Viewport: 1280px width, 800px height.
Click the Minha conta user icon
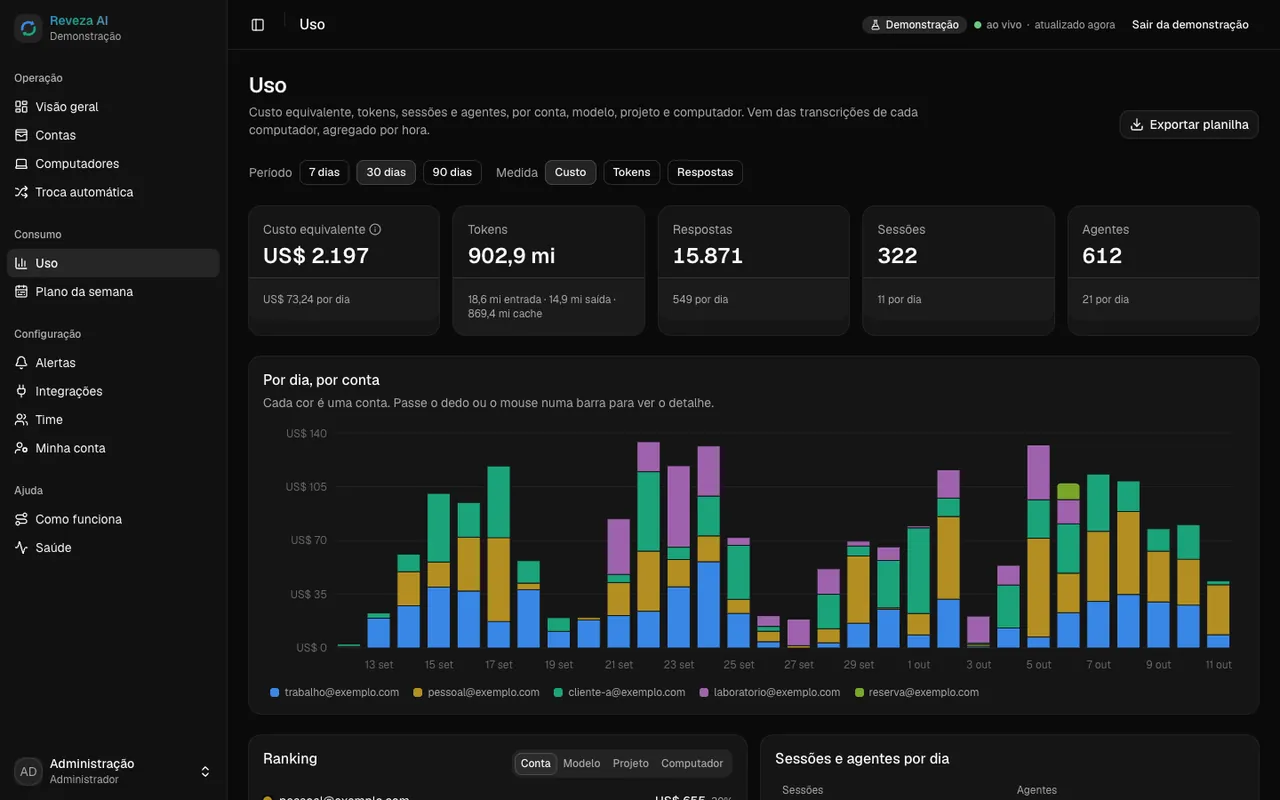(x=21, y=448)
